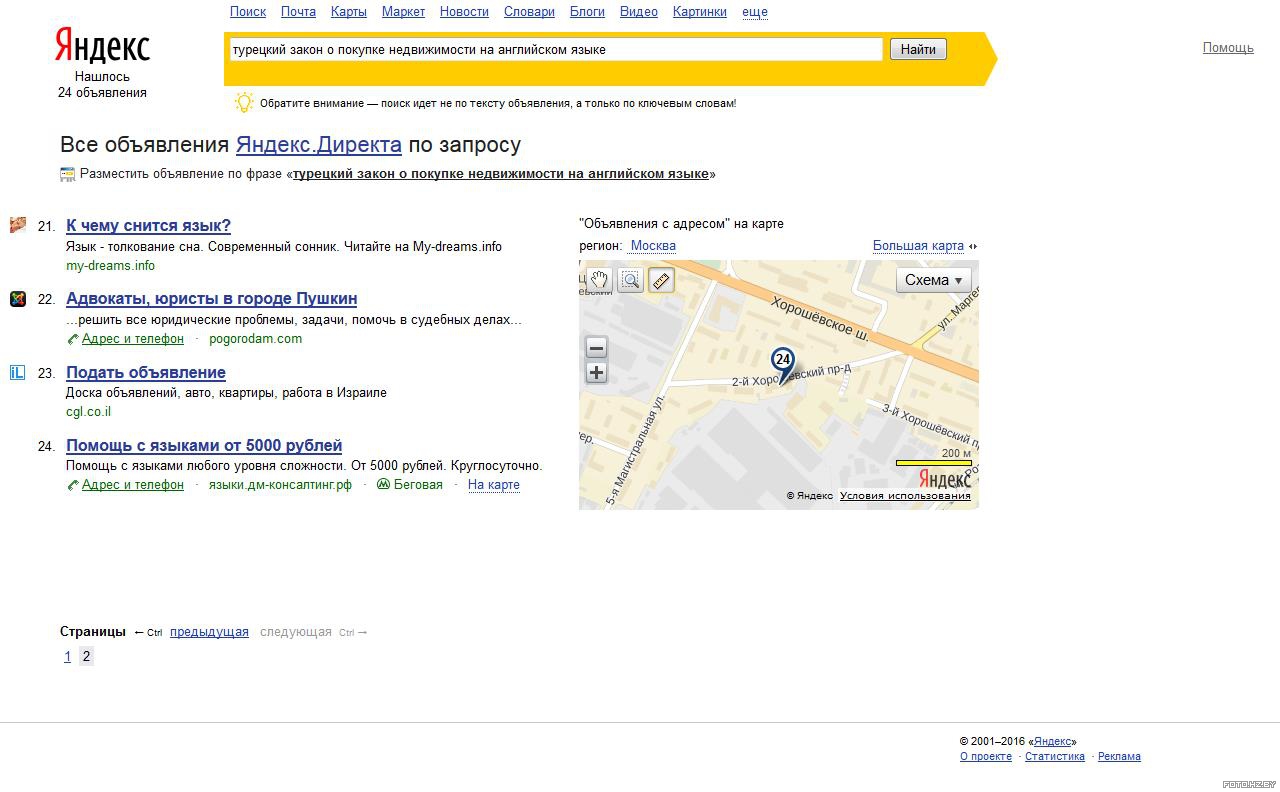
Task: Zoom in the map with plus button
Action: (596, 373)
